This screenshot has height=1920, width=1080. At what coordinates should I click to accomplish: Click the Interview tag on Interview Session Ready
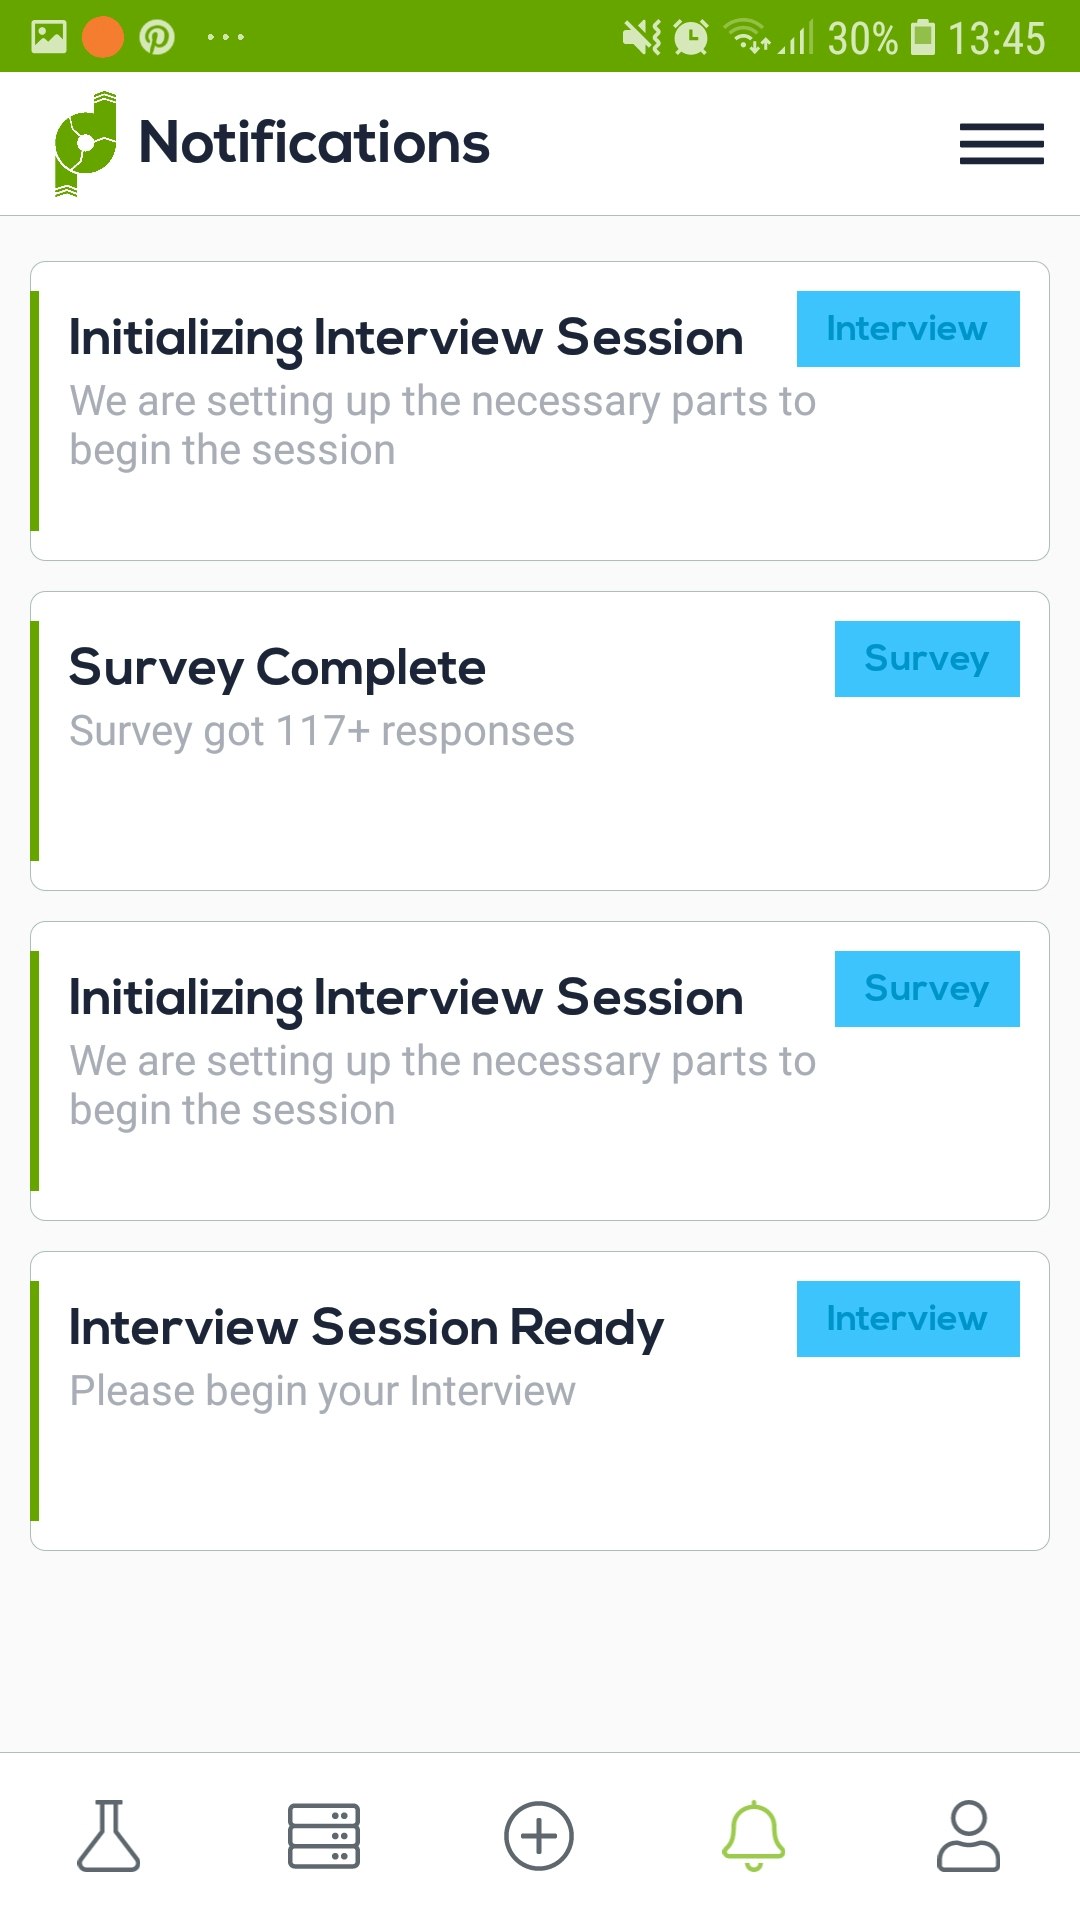point(907,1318)
